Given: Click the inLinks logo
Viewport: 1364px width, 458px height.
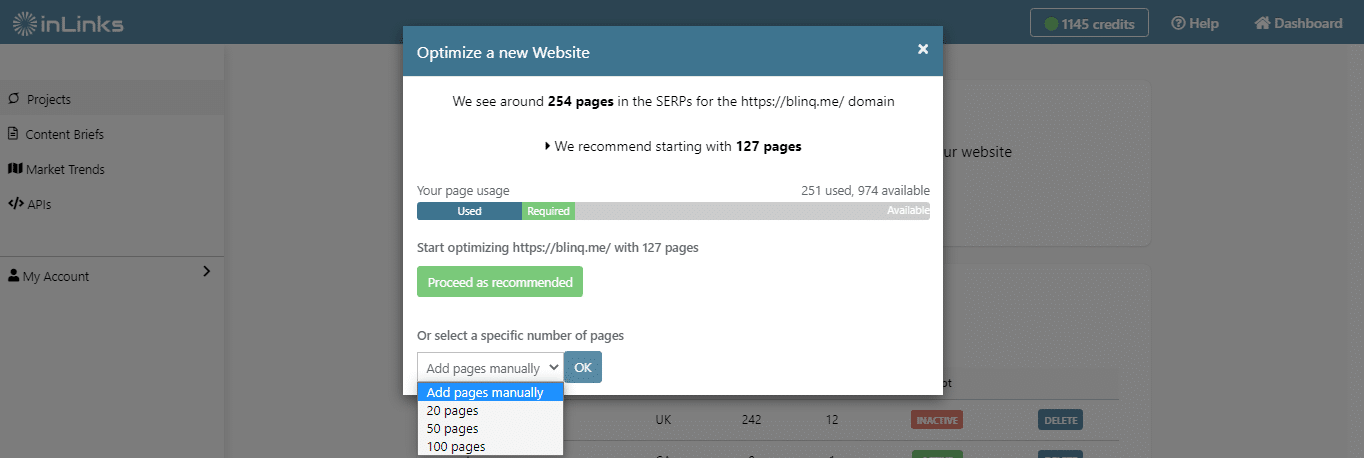Looking at the screenshot, I should coord(68,22).
